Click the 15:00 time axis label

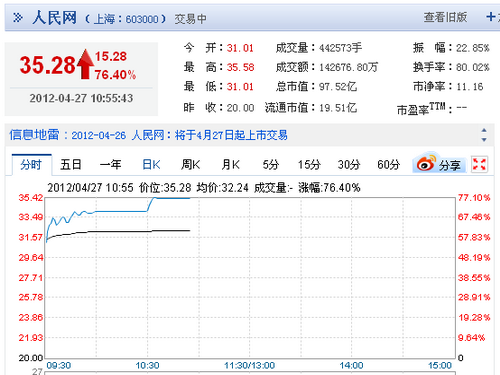[x=440, y=366]
